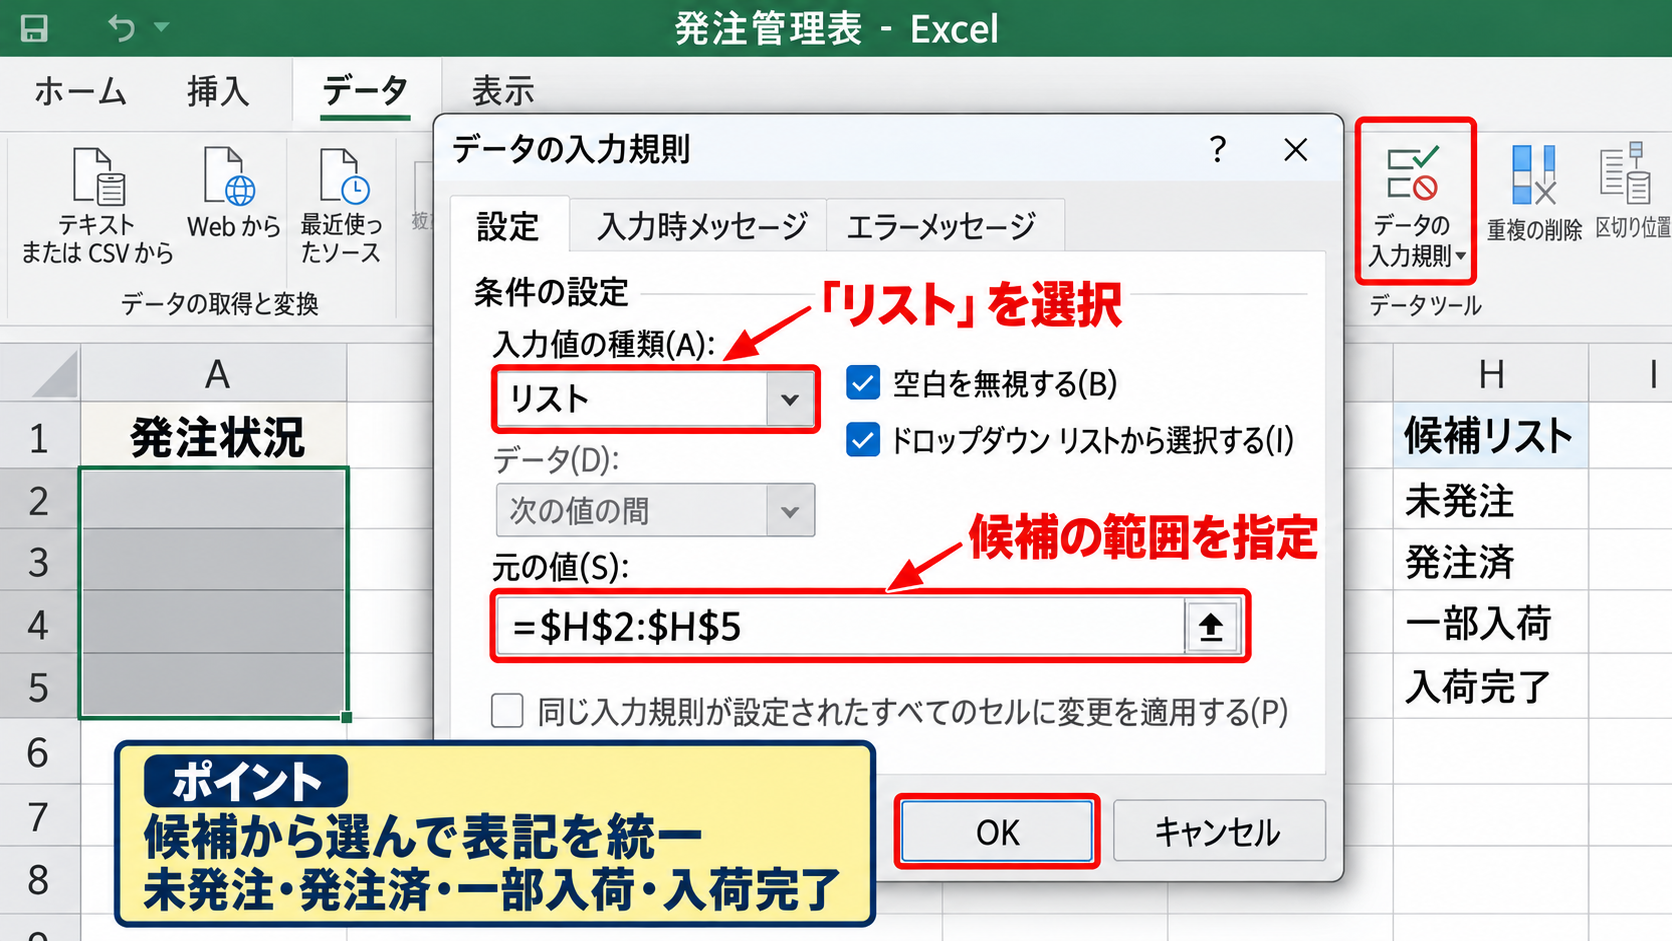Screen dimensions: 1672x941
Task: Click the Save icon in title bar
Action: click(34, 28)
